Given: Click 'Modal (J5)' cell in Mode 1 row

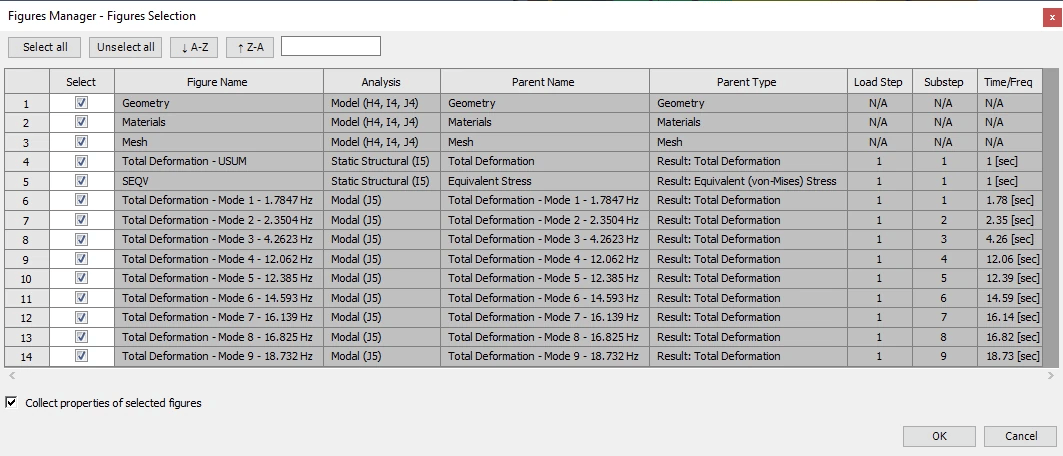Looking at the screenshot, I should pyautogui.click(x=382, y=200).
